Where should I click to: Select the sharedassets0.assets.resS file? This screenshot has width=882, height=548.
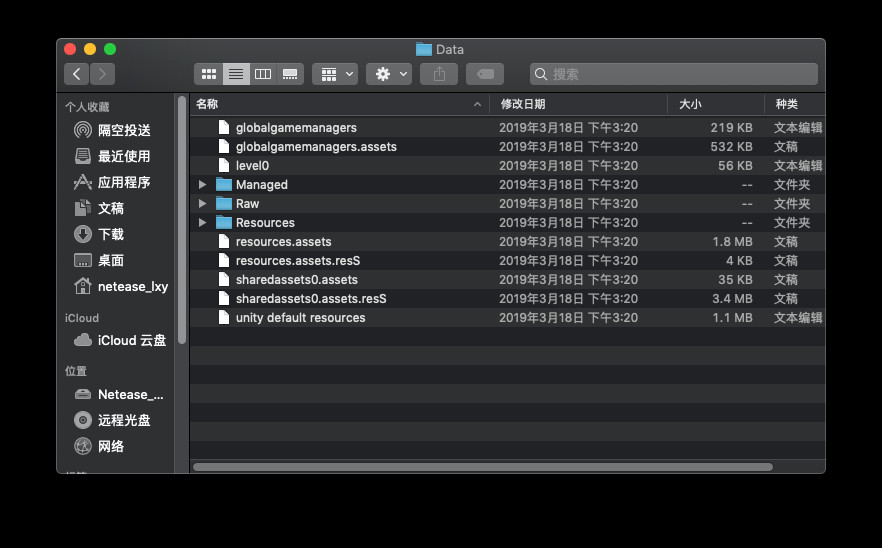[x=311, y=299]
